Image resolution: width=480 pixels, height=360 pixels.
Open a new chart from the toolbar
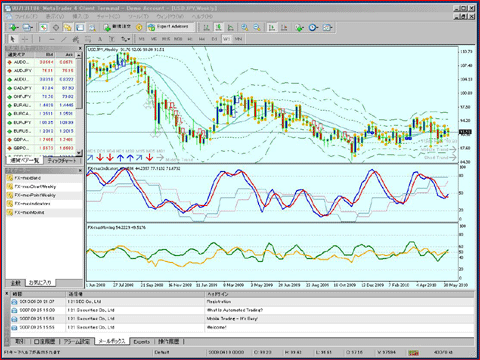(13, 28)
